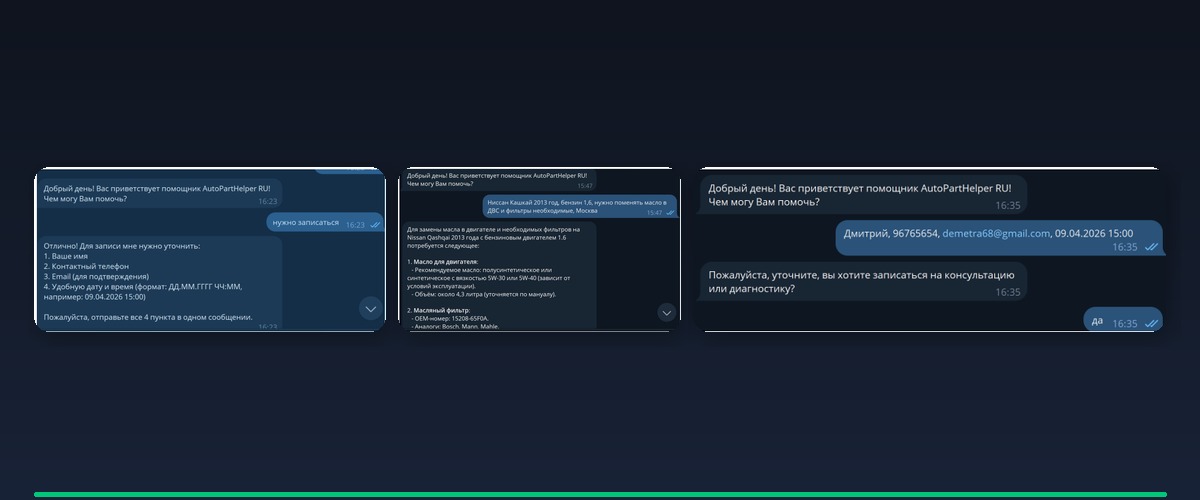Click read-receipt ticks on the Ниссан Кашкай message
Screen dimensions: 1200x500
point(669,212)
